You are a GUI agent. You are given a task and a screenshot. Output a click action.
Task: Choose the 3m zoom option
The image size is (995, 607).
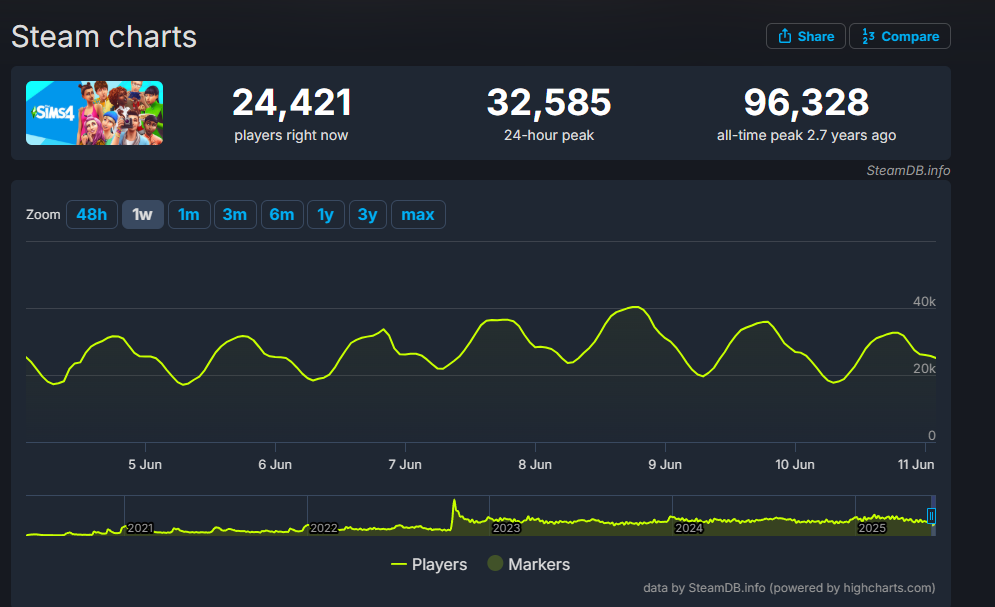click(234, 214)
